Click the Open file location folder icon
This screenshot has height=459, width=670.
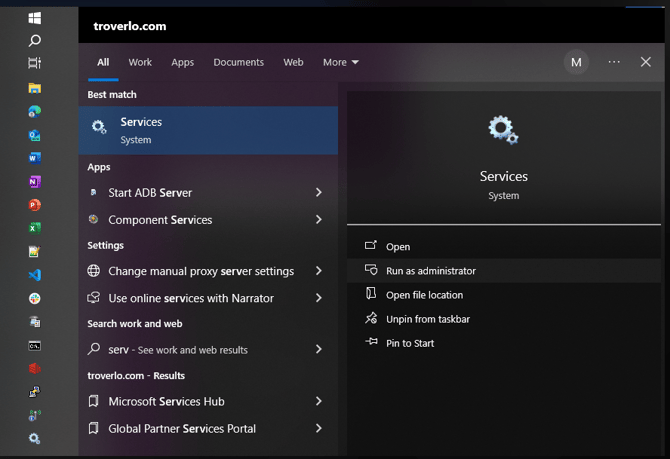pyautogui.click(x=371, y=294)
